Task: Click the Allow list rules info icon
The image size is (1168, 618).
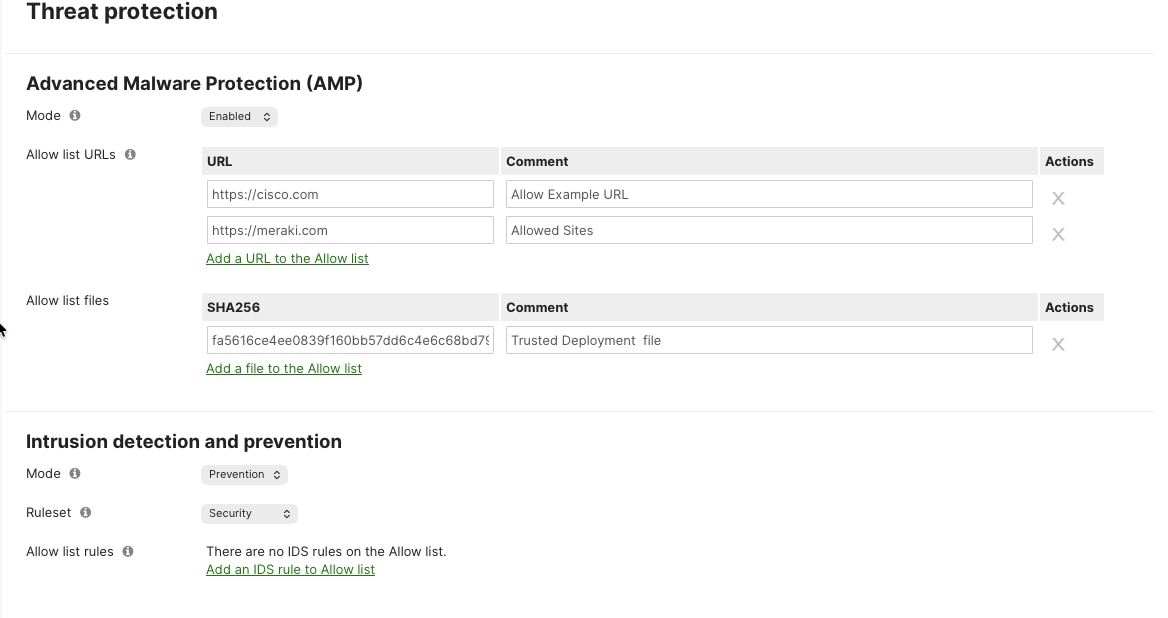Action: [x=127, y=551]
